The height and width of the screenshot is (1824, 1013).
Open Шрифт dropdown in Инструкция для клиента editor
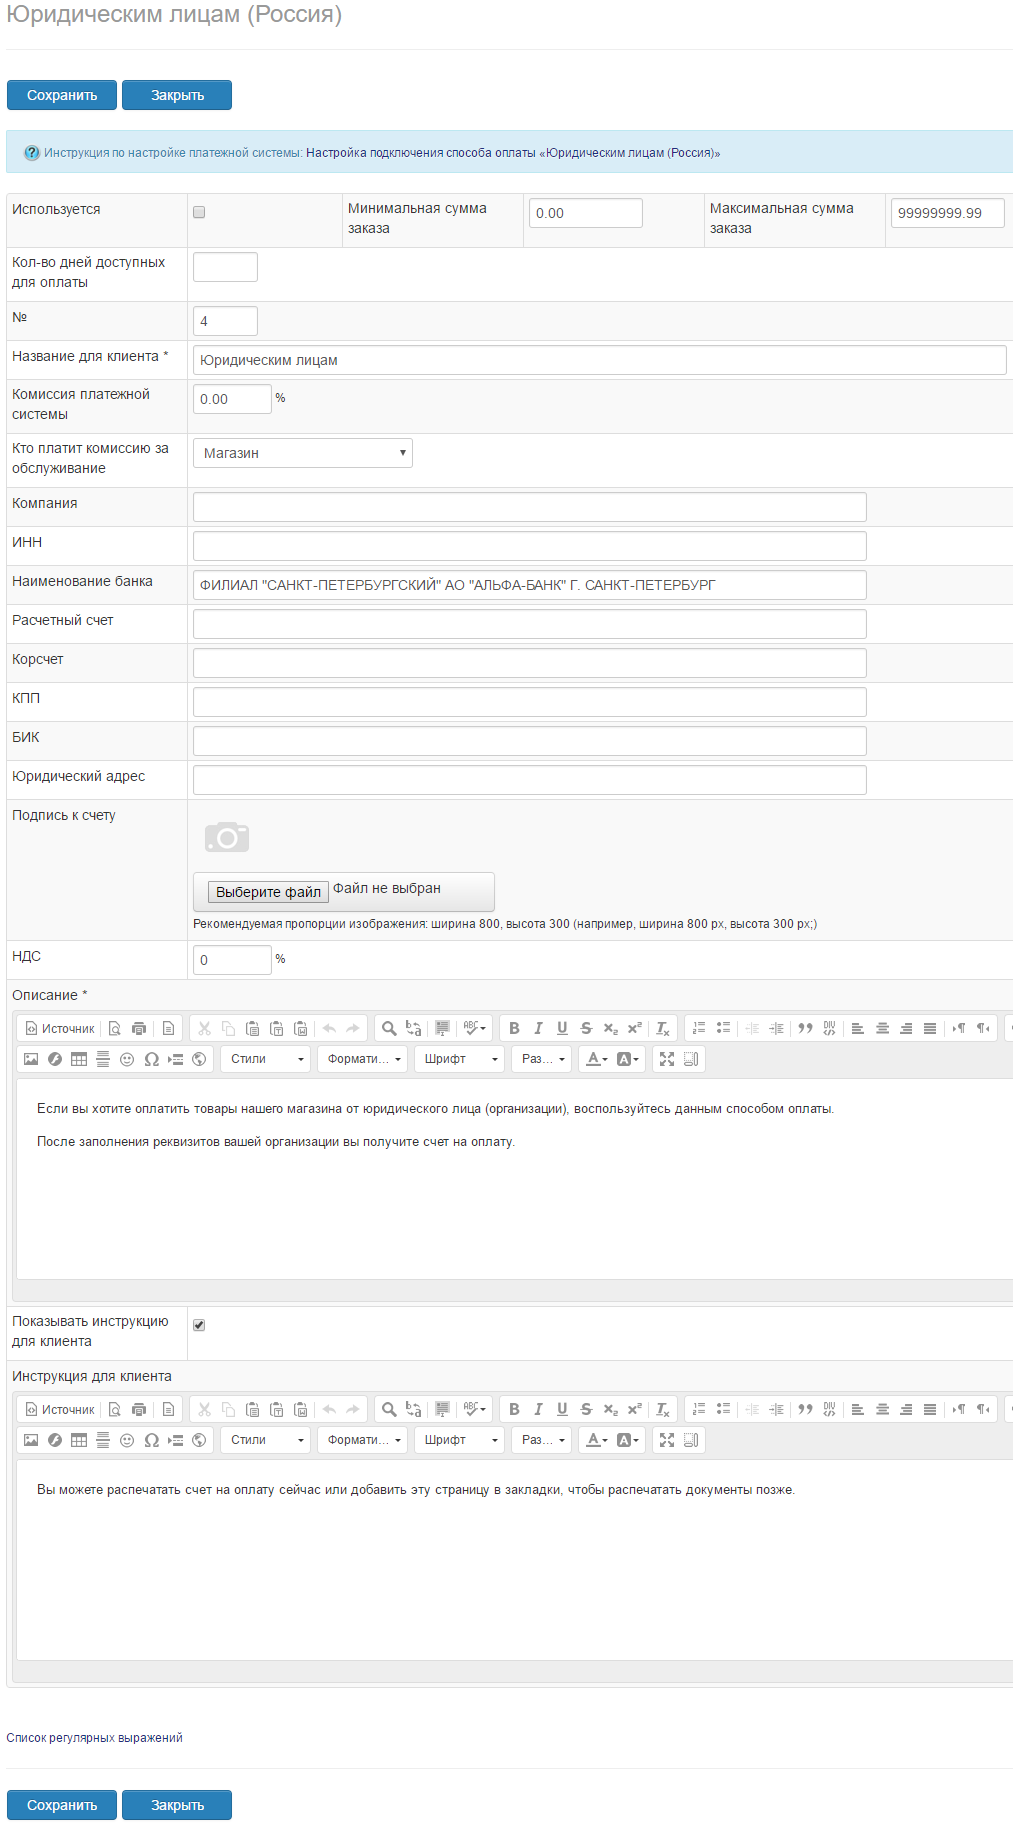[460, 1440]
